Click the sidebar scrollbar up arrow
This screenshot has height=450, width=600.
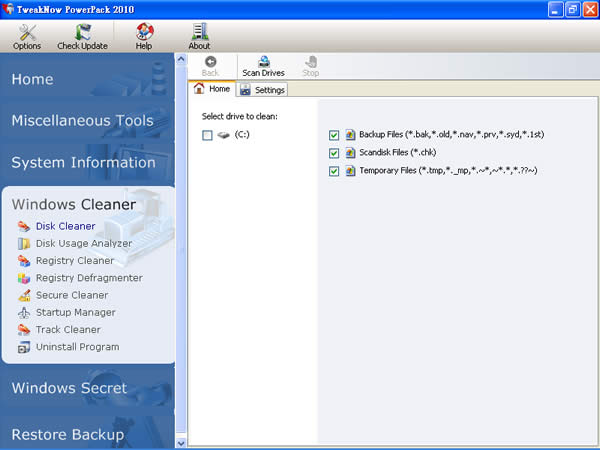(181, 59)
